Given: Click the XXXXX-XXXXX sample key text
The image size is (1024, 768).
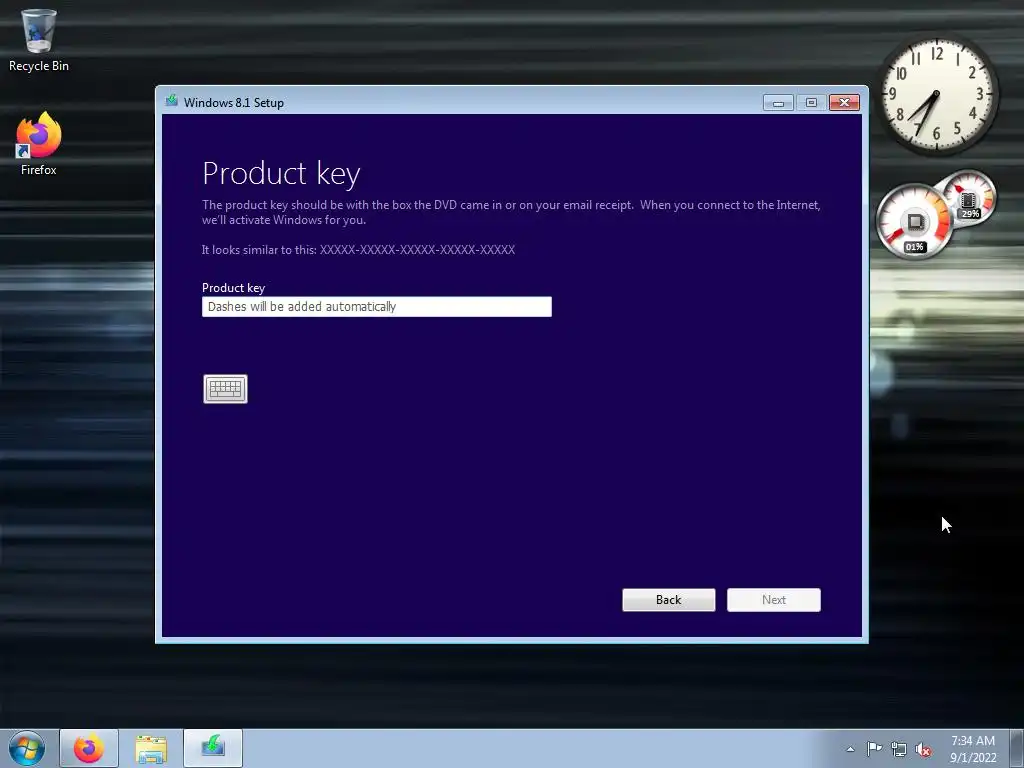Looking at the screenshot, I should [417, 249].
